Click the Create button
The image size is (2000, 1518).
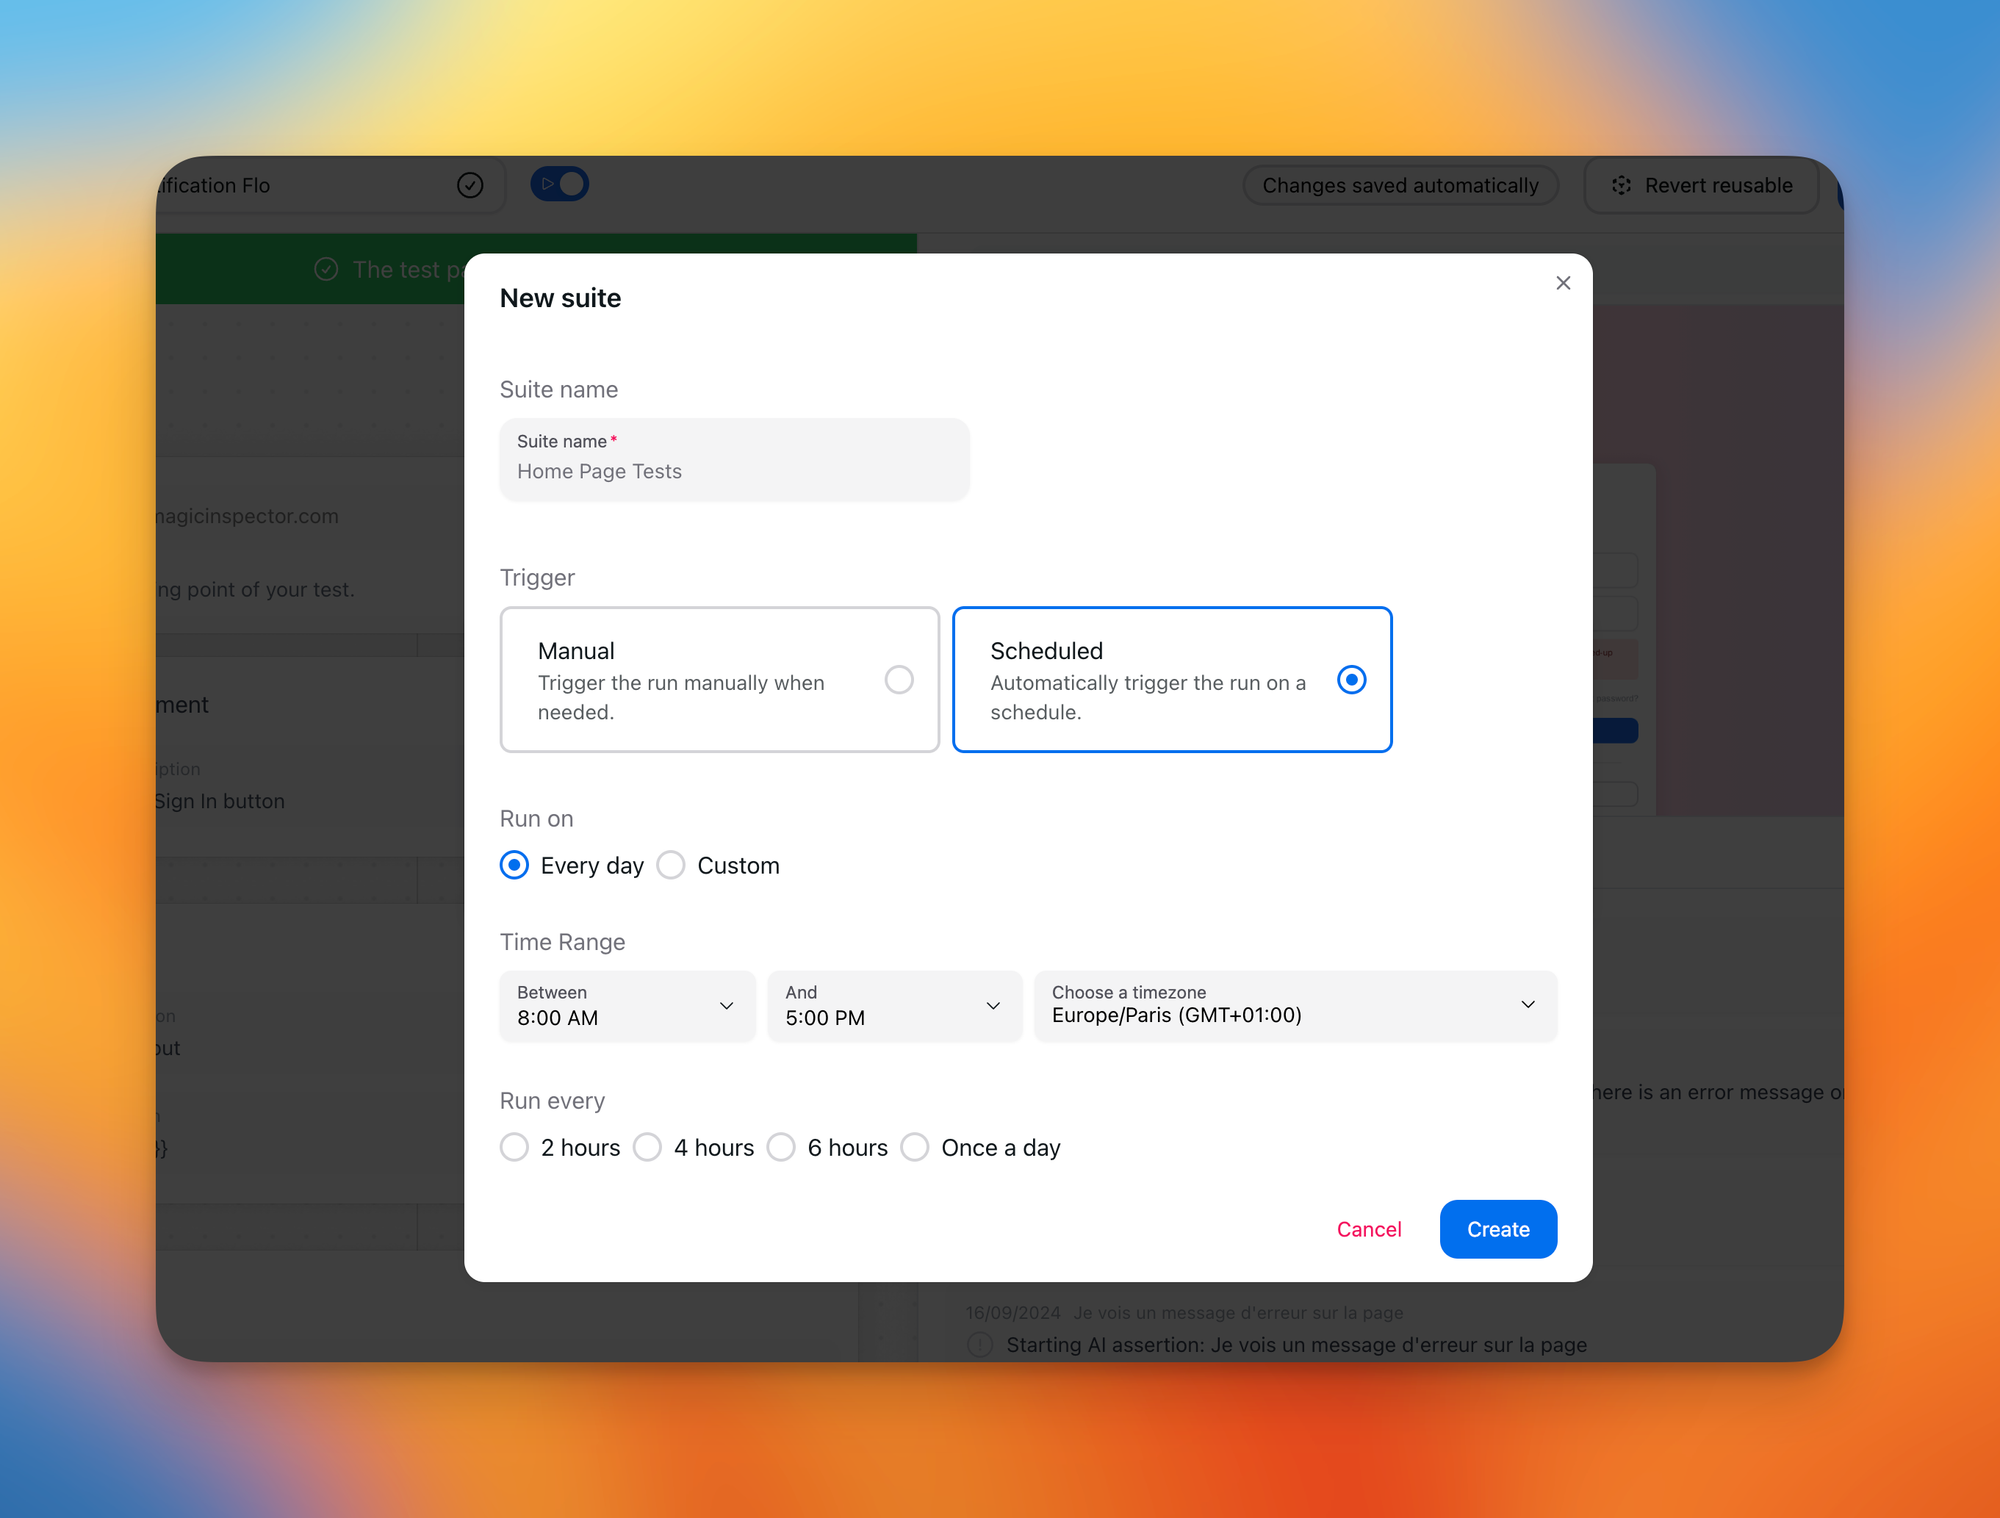pos(1497,1229)
